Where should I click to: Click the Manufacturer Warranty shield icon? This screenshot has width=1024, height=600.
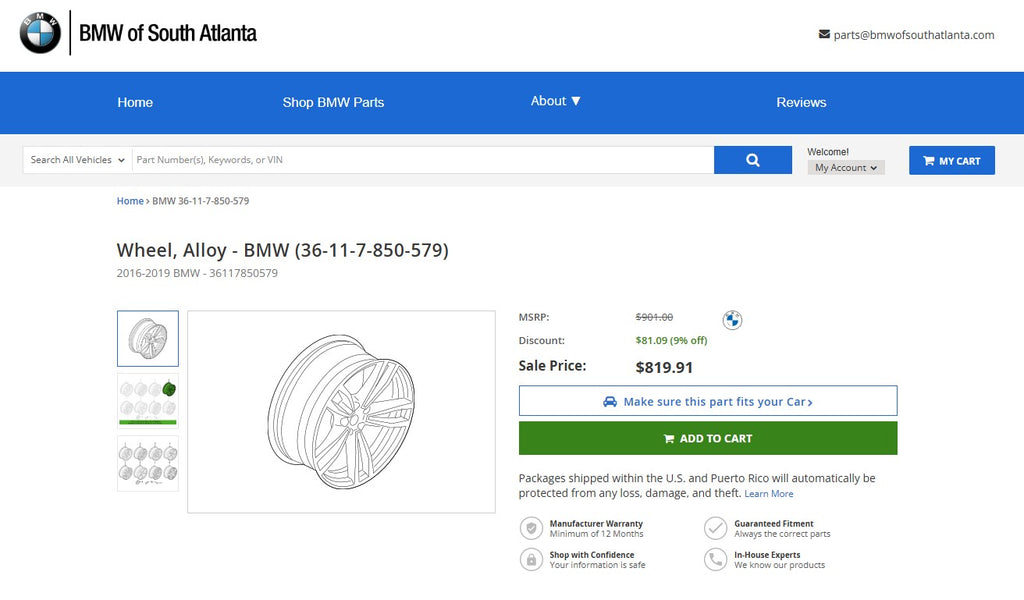coord(531,528)
